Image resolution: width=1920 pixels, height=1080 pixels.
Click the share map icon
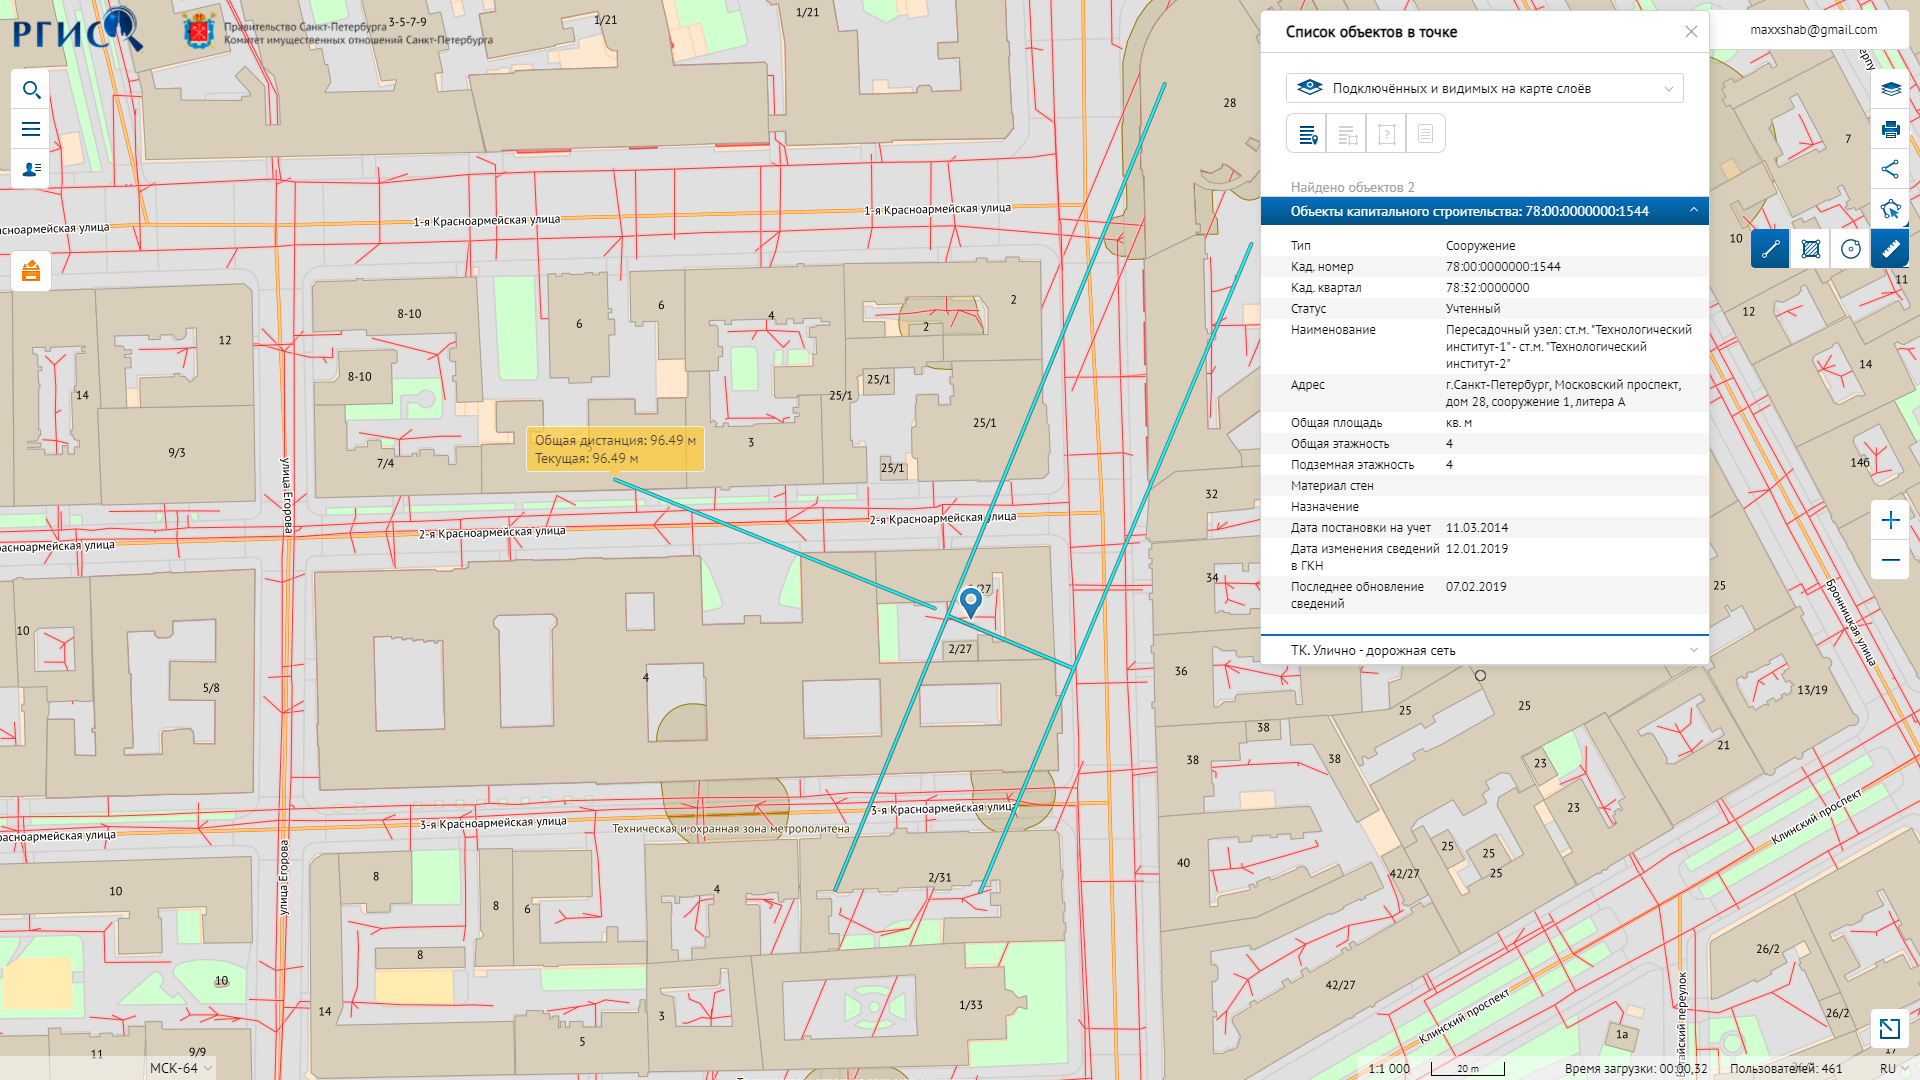coord(1890,169)
